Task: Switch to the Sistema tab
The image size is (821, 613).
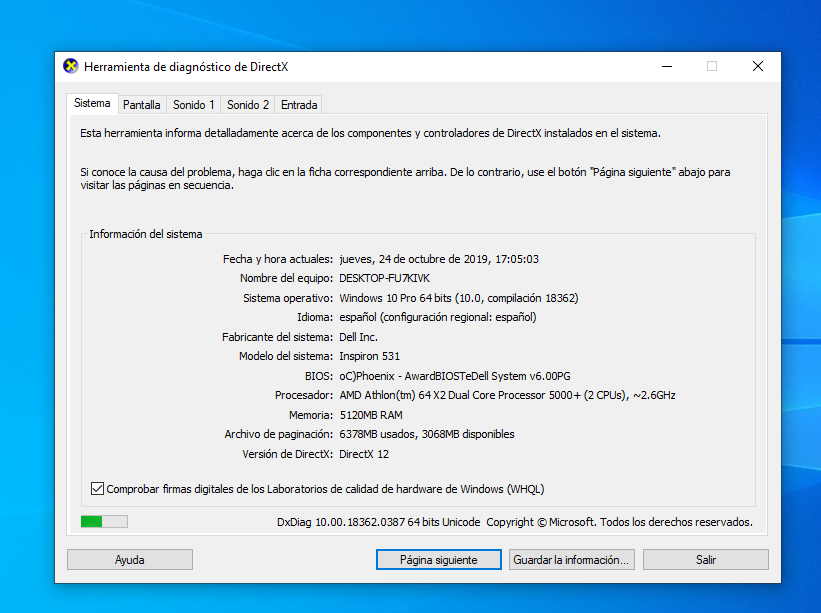Action: pos(92,103)
